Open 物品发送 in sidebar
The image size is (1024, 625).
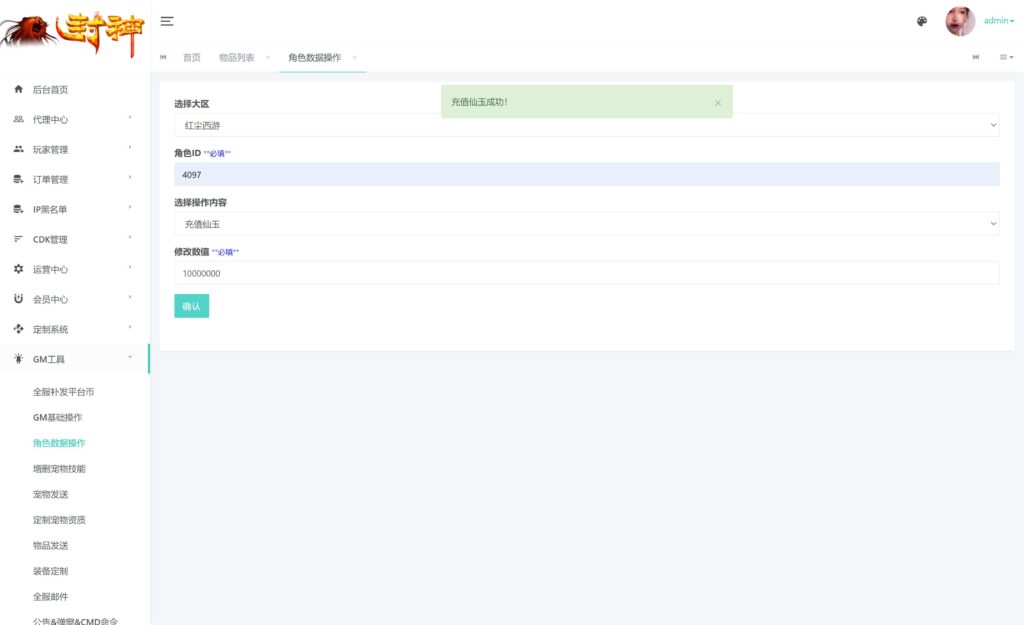point(50,546)
